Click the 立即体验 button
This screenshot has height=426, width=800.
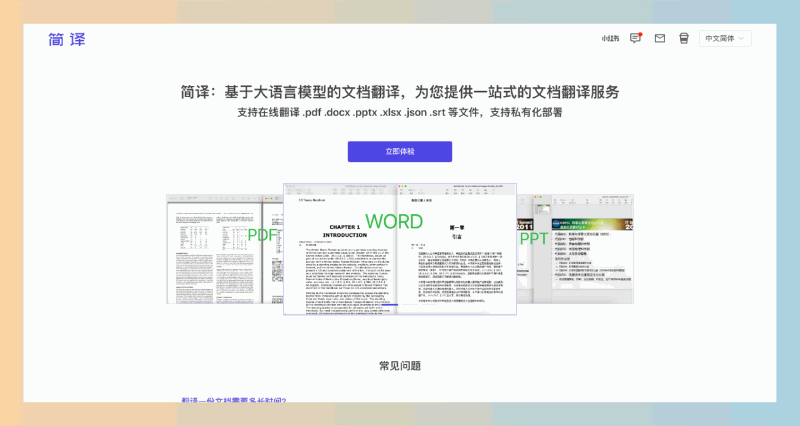coord(400,152)
